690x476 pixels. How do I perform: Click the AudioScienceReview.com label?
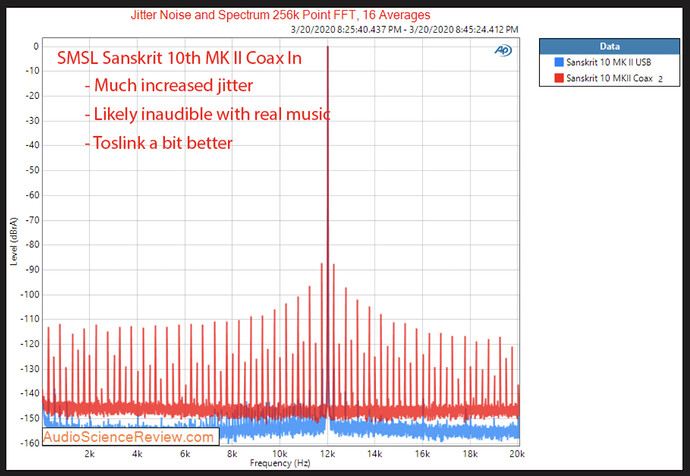coord(131,436)
